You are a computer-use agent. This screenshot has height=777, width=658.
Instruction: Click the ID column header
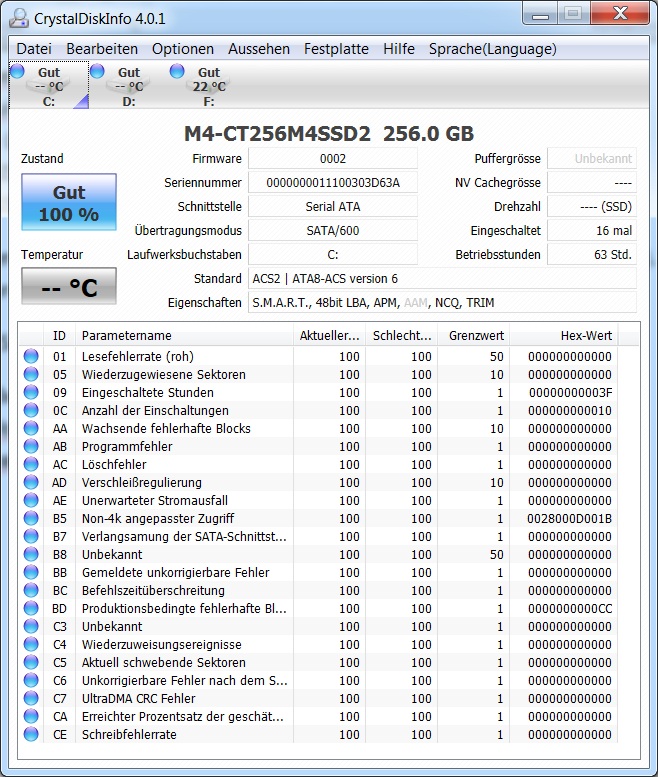(x=59, y=335)
